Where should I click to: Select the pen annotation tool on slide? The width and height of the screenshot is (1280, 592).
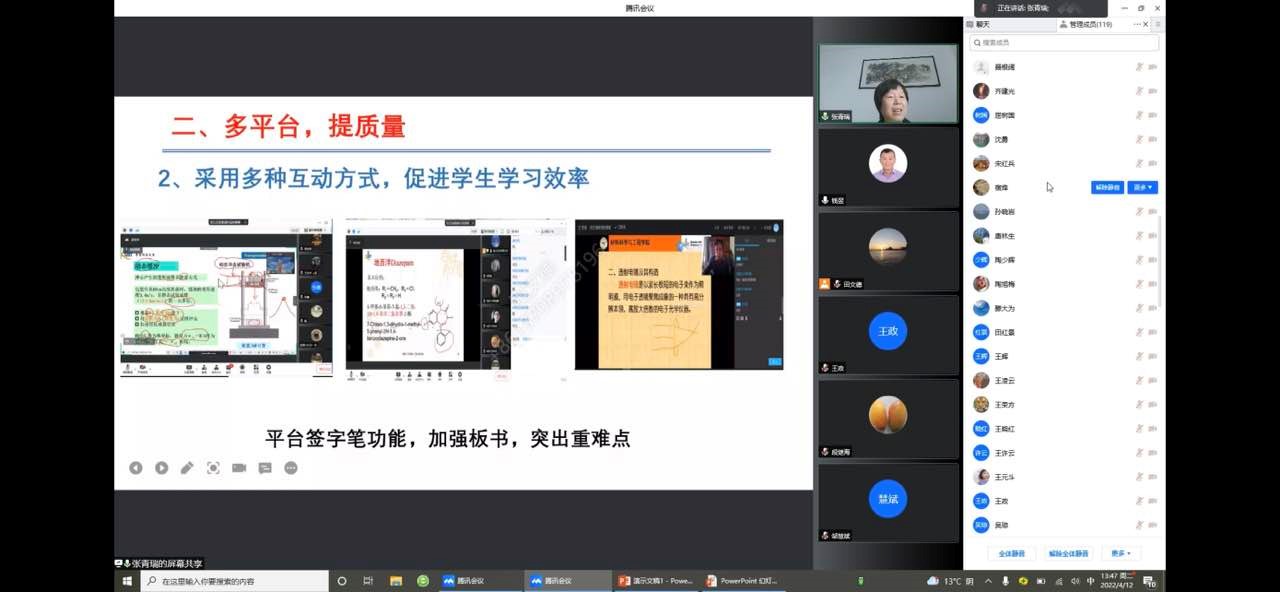point(187,468)
